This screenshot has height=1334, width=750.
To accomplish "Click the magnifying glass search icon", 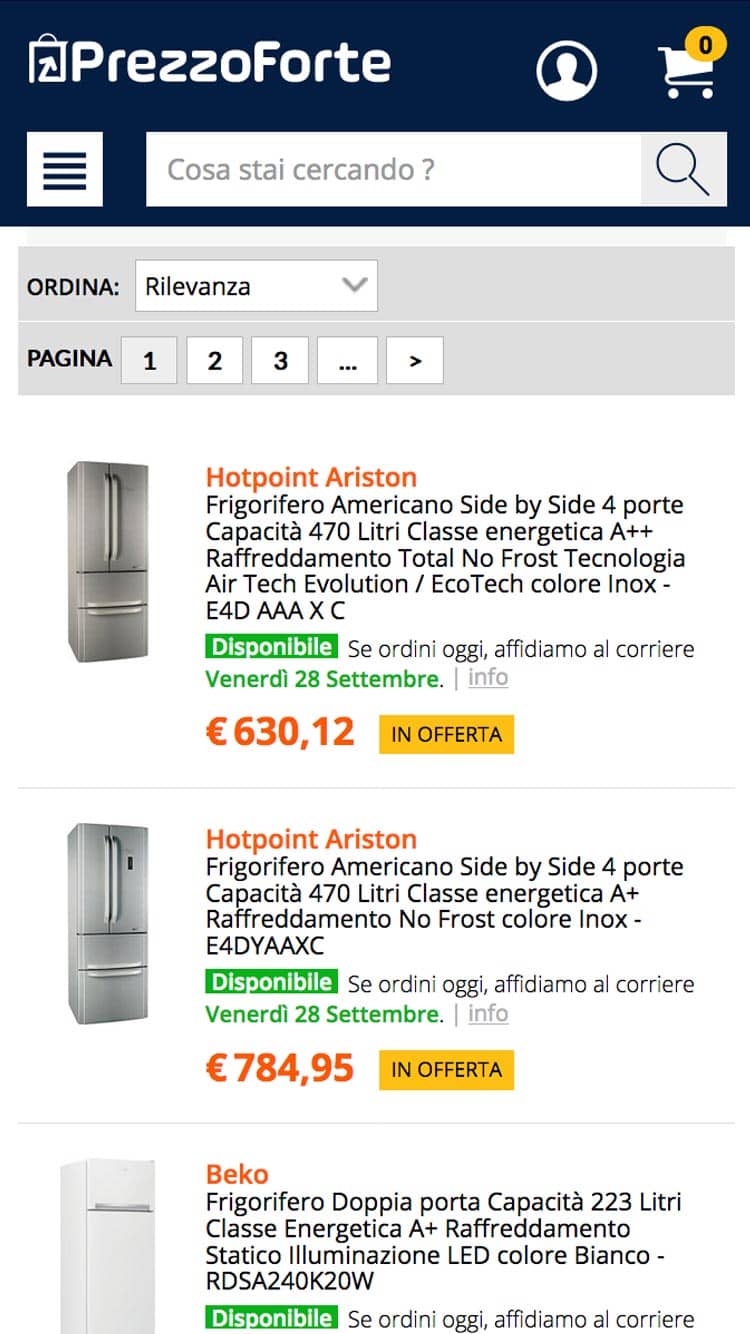I will [x=684, y=169].
